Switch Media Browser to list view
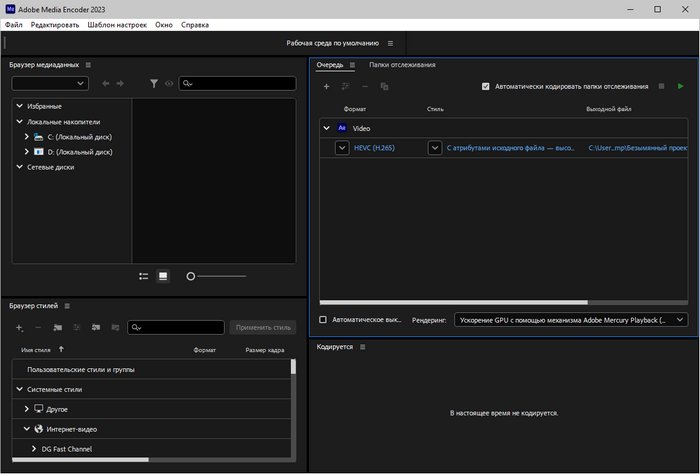The image size is (700, 474). 143,276
